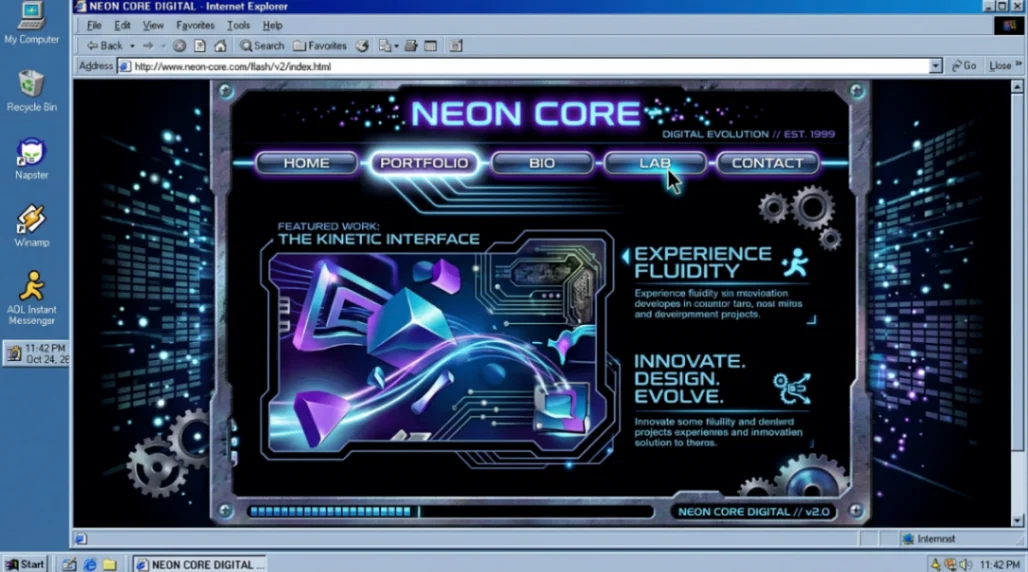The image size is (1028, 572).
Task: Open the File menu
Action: click(94, 26)
